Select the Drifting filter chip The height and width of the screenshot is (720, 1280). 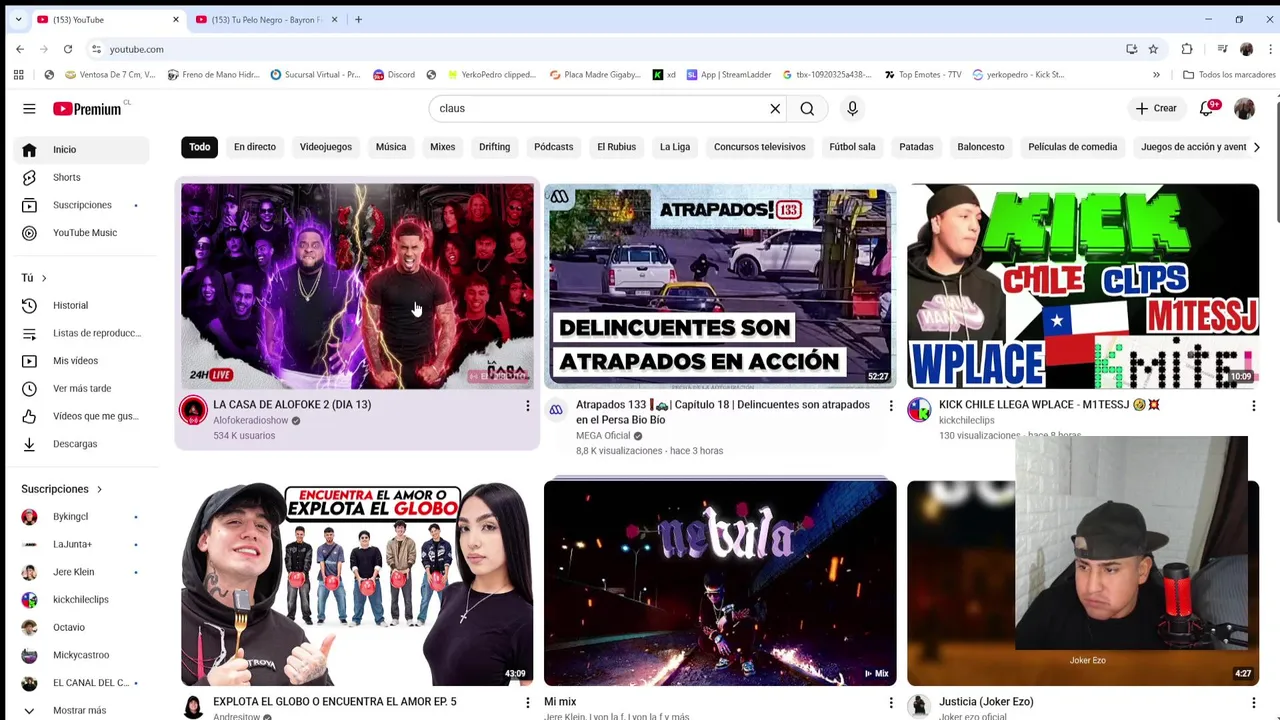494,147
